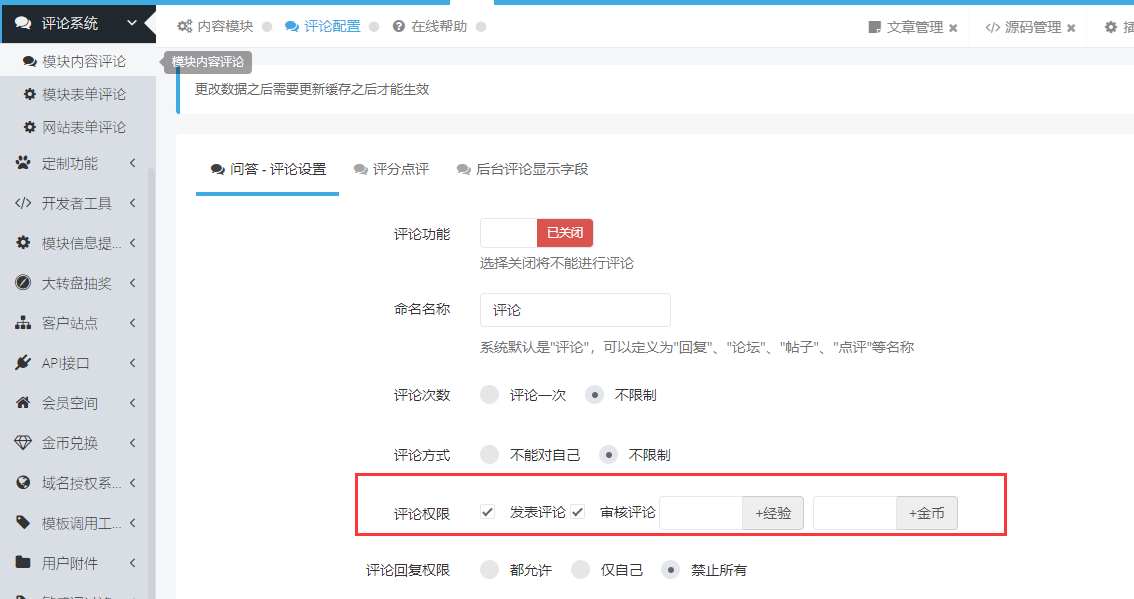The width and height of the screenshot is (1134, 599).
Task: Select 都允许 for 评论回复权限
Action: tap(490, 569)
